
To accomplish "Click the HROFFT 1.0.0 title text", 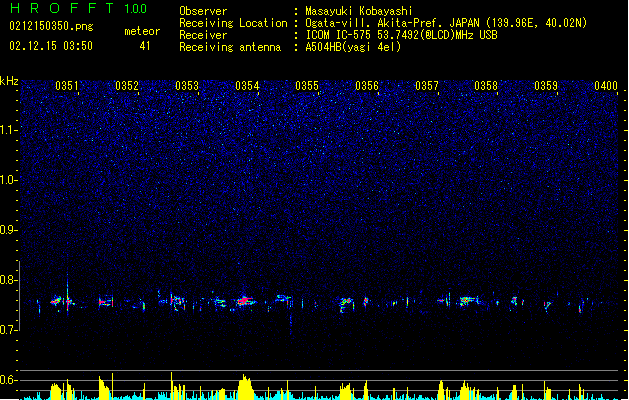I will [79, 8].
